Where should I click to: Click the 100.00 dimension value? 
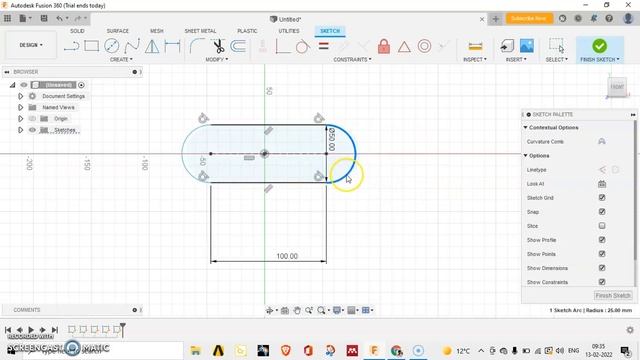(287, 256)
